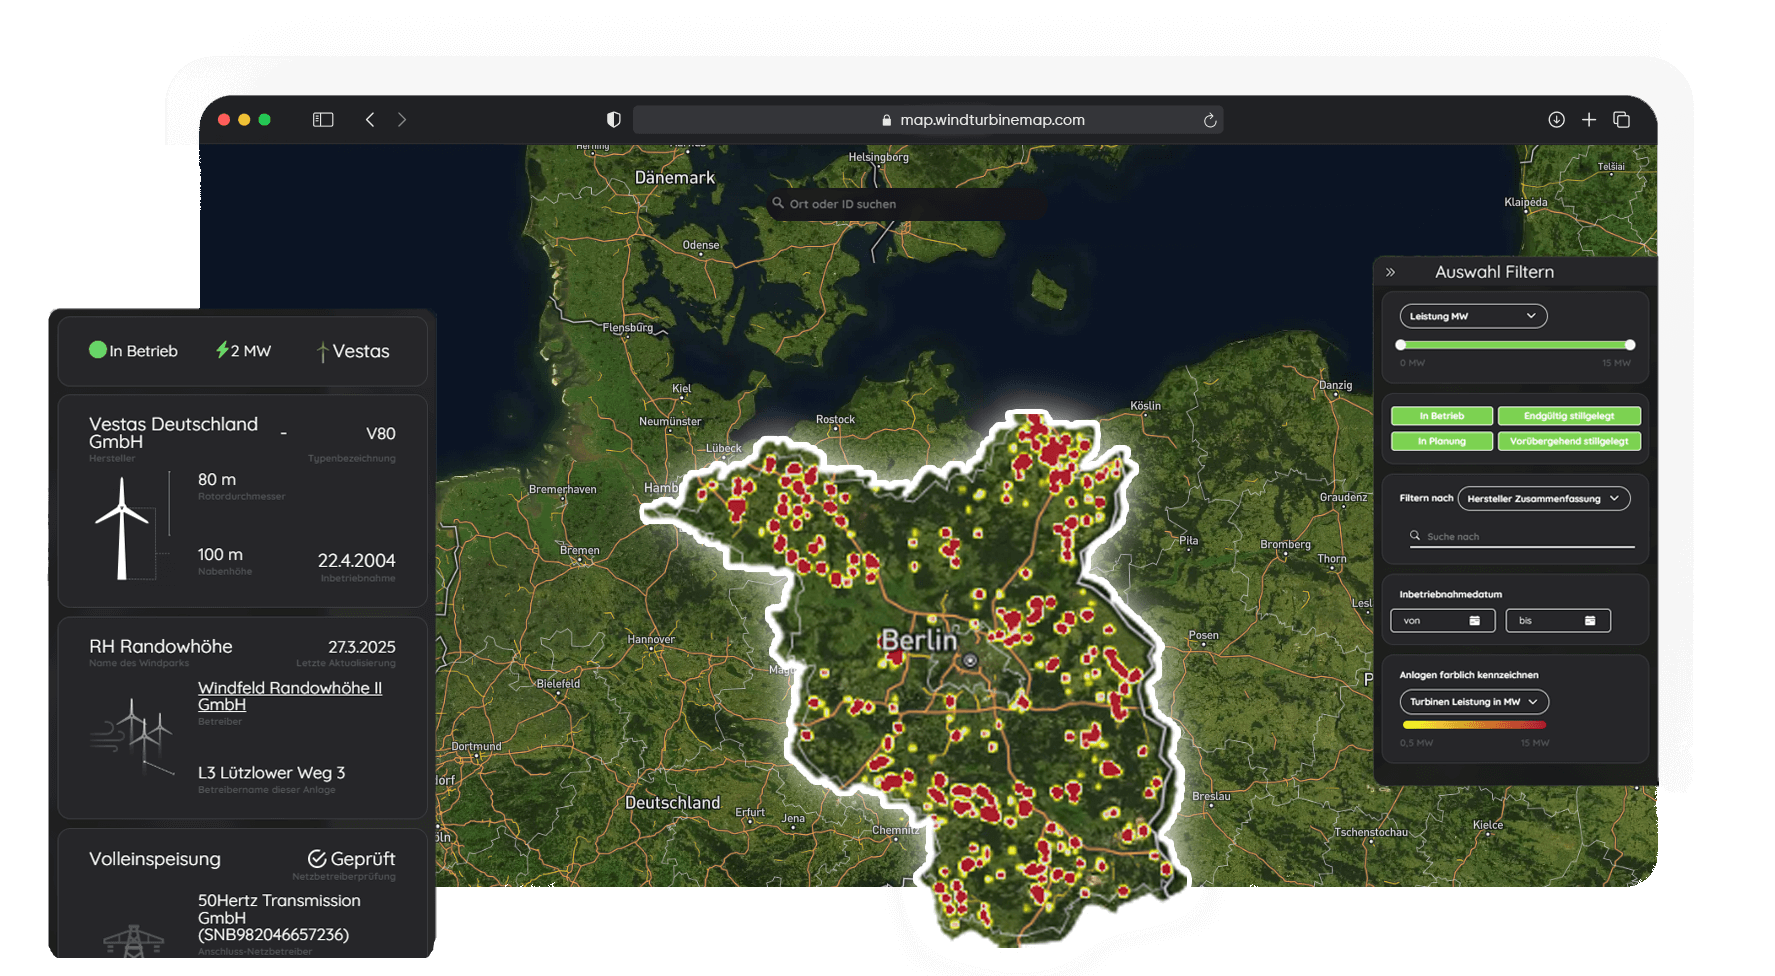Click the small turbine icon beside Vestas
This screenshot has height=976, width=1775.
[x=322, y=352]
